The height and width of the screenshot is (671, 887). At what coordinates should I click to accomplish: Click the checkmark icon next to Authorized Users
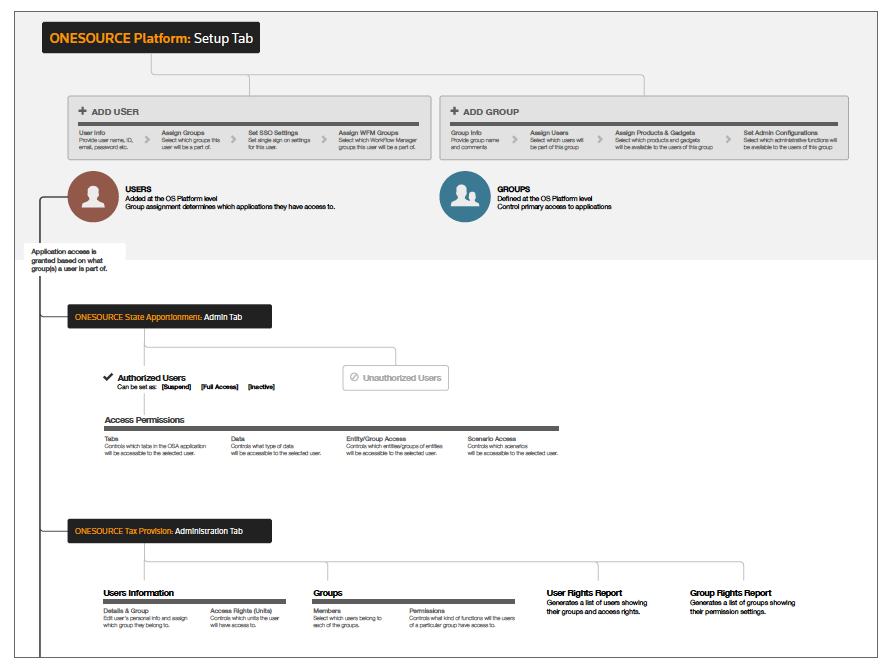point(108,377)
